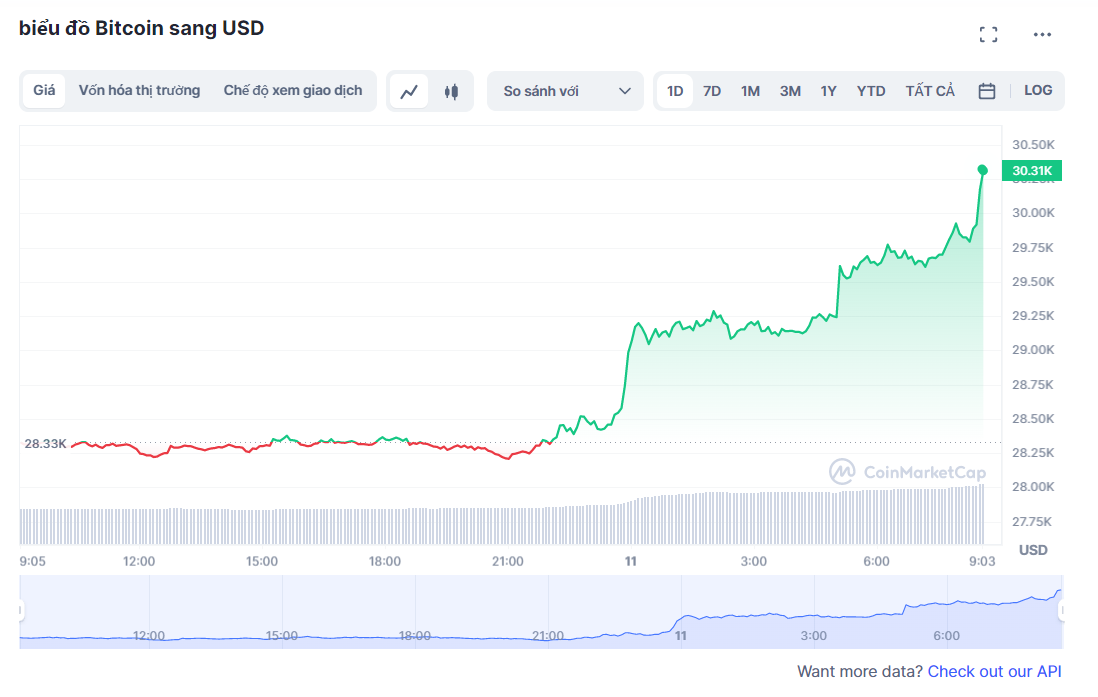The image size is (1098, 697).
Task: Click the "TẤT CẢ" range button
Action: (929, 90)
